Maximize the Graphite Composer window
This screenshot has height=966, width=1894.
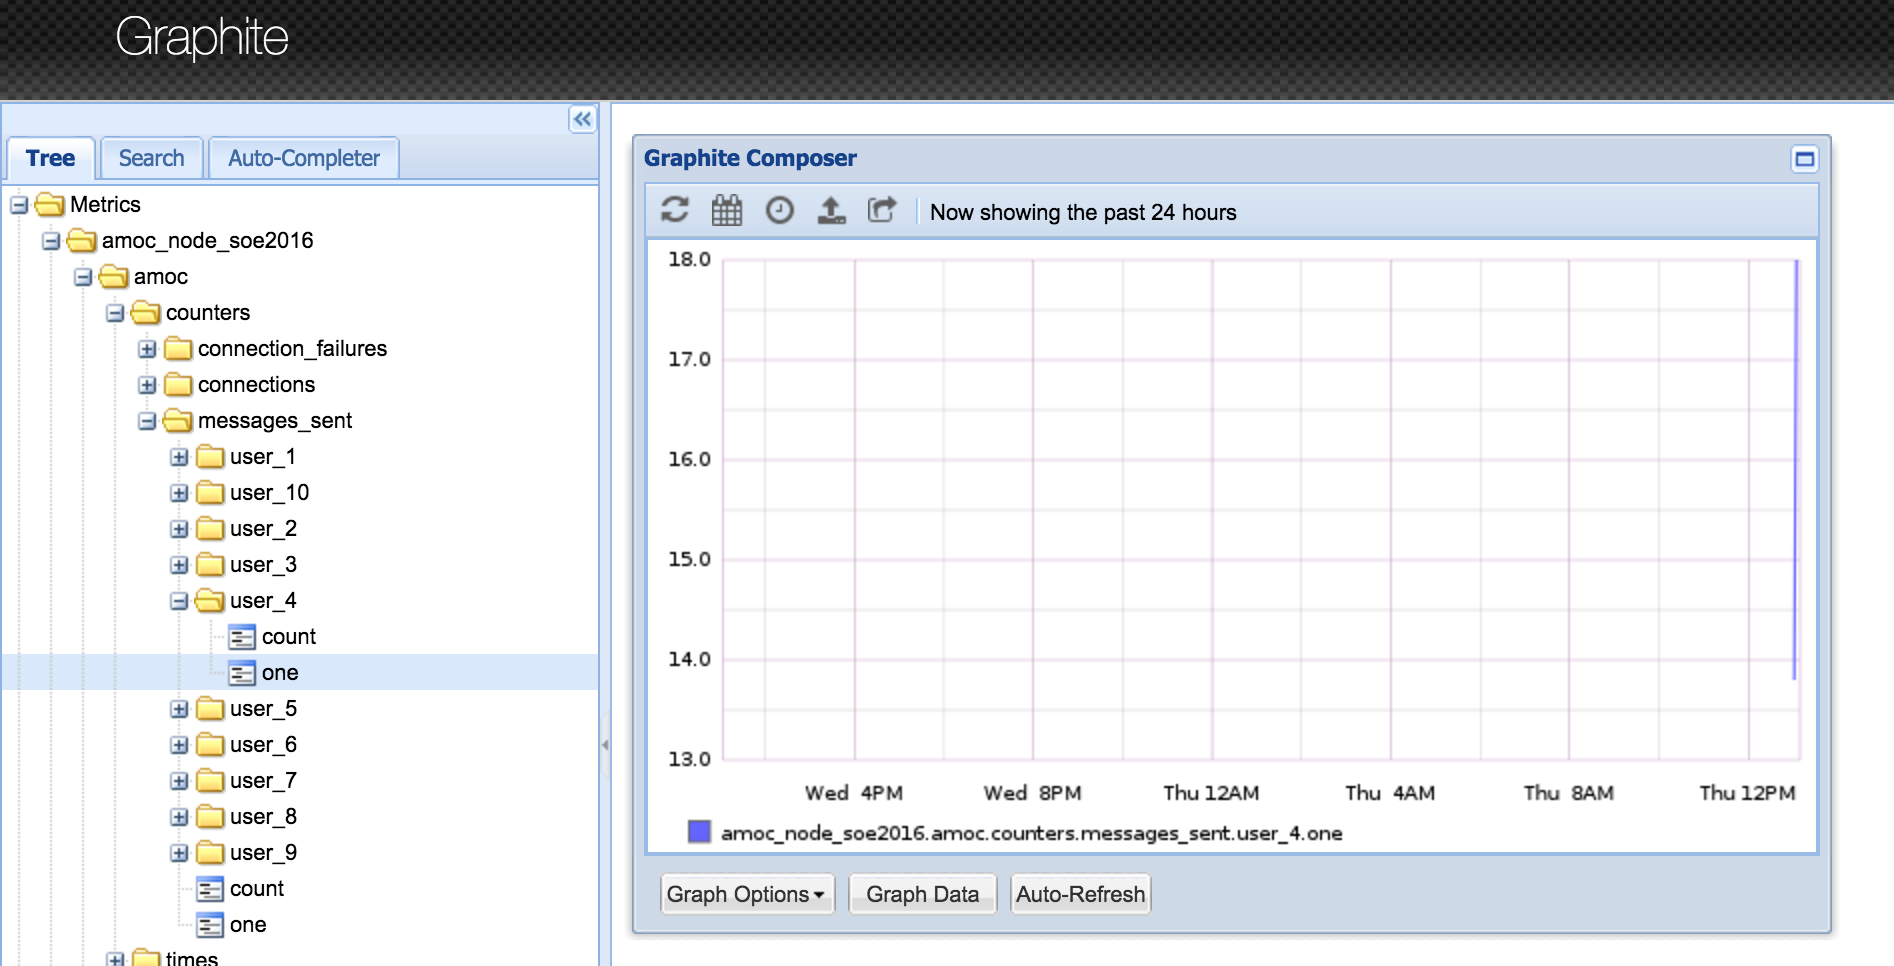pos(1805,159)
